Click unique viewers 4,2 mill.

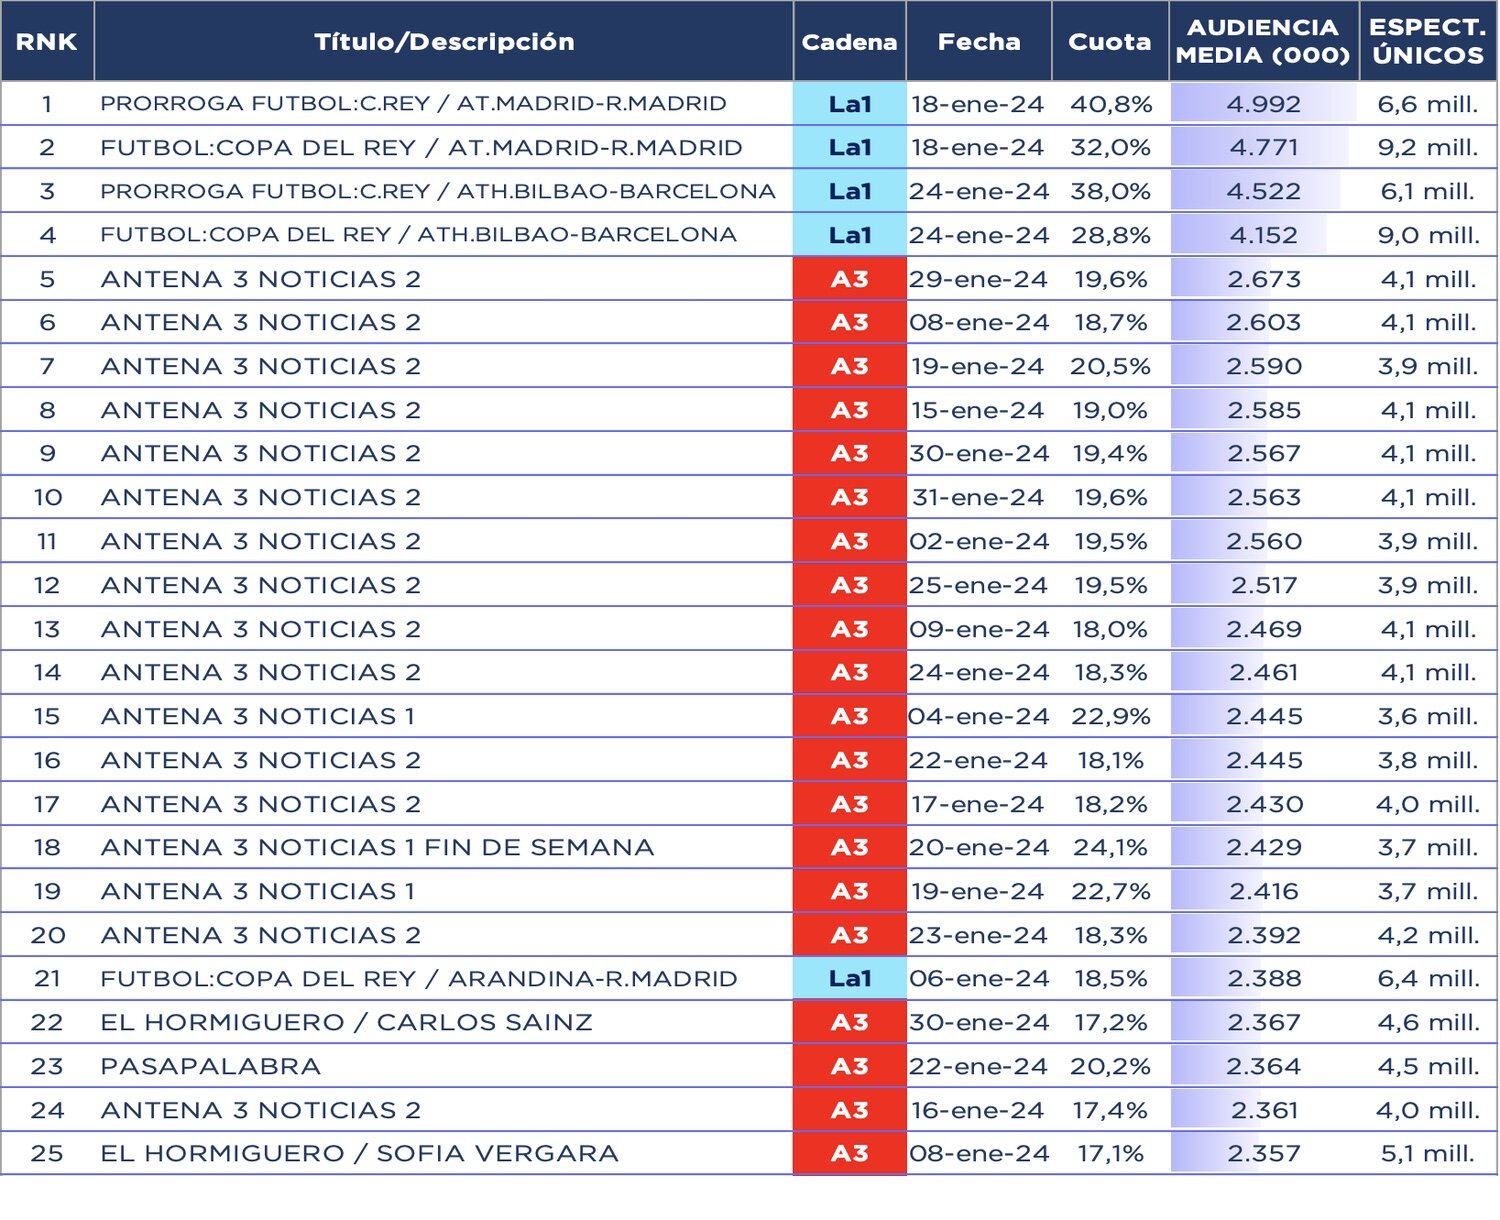pos(1428,935)
